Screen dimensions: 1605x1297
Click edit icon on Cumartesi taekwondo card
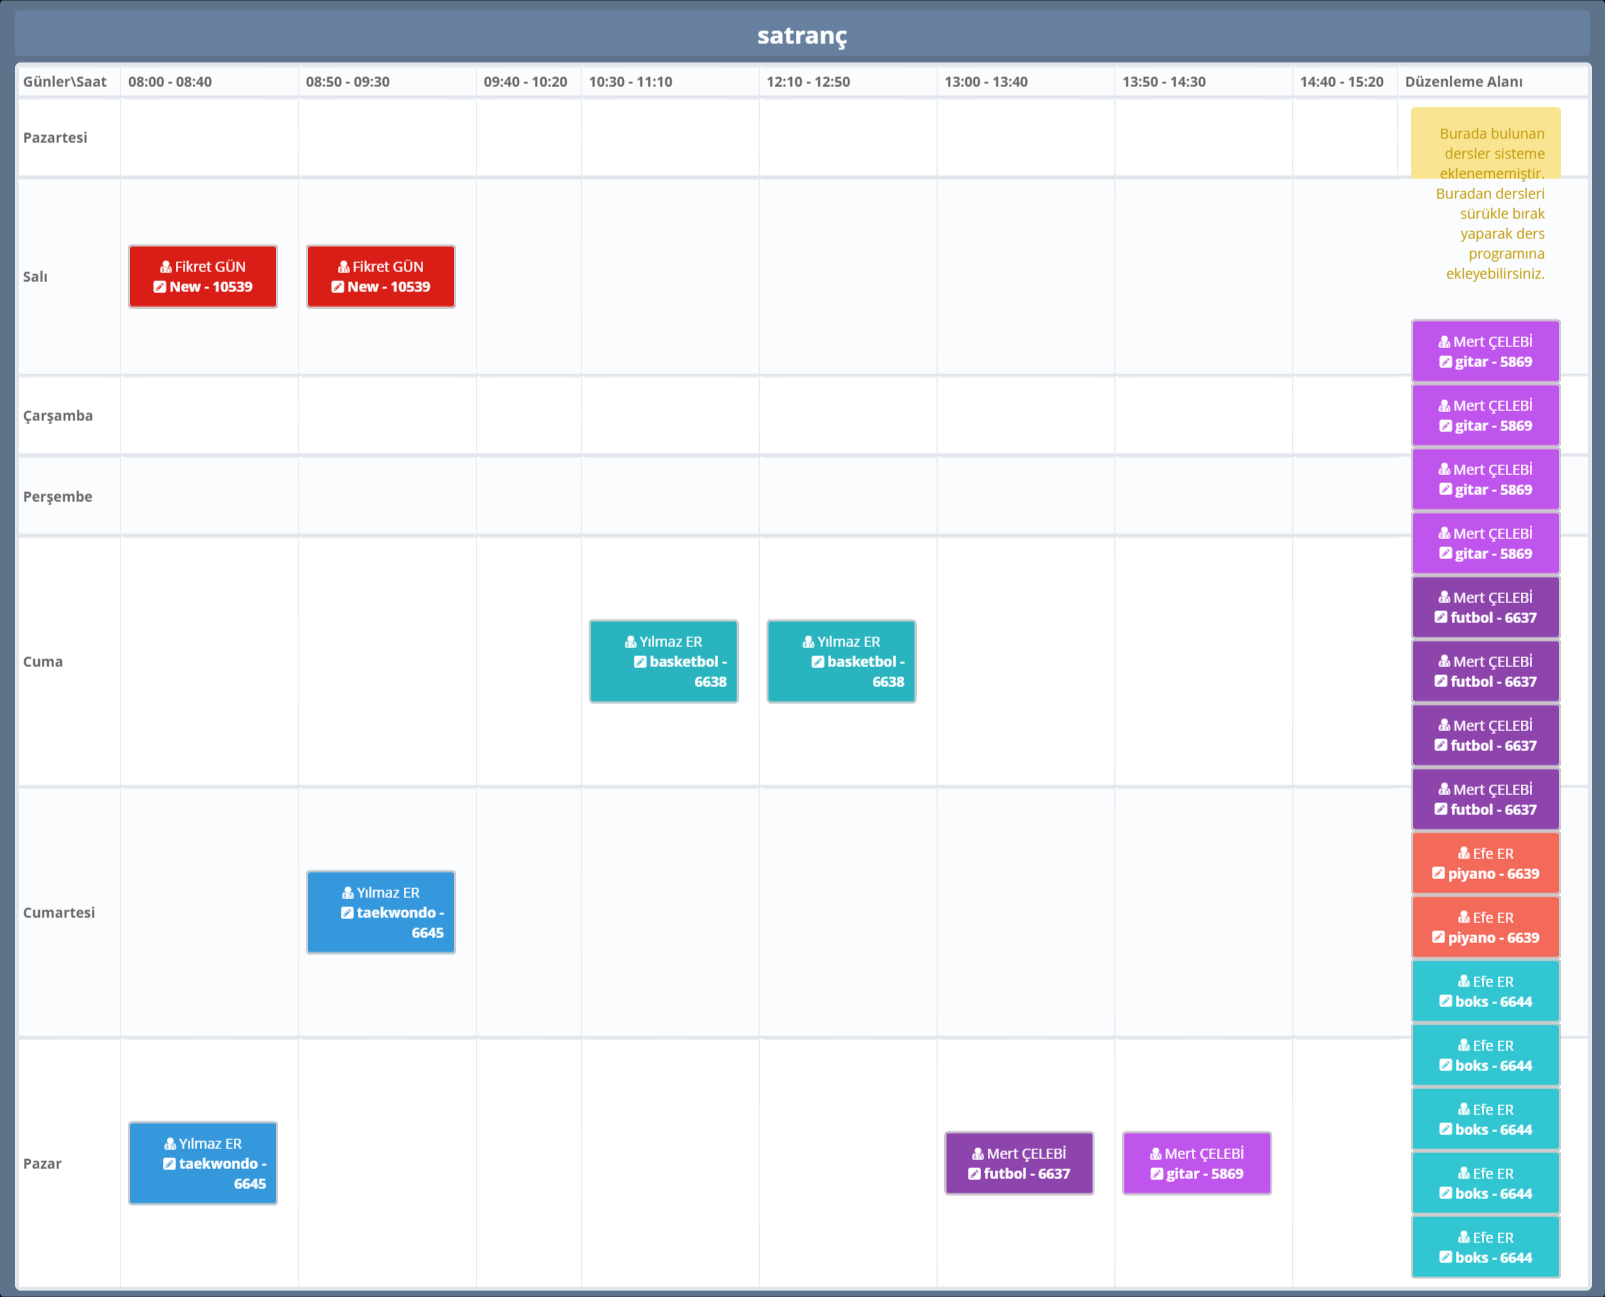tap(347, 913)
